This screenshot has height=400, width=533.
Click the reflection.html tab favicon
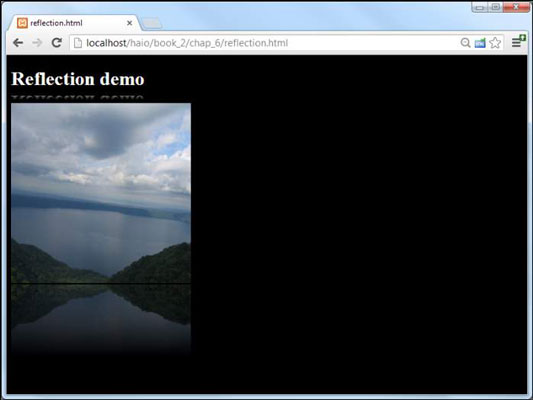[x=22, y=23]
